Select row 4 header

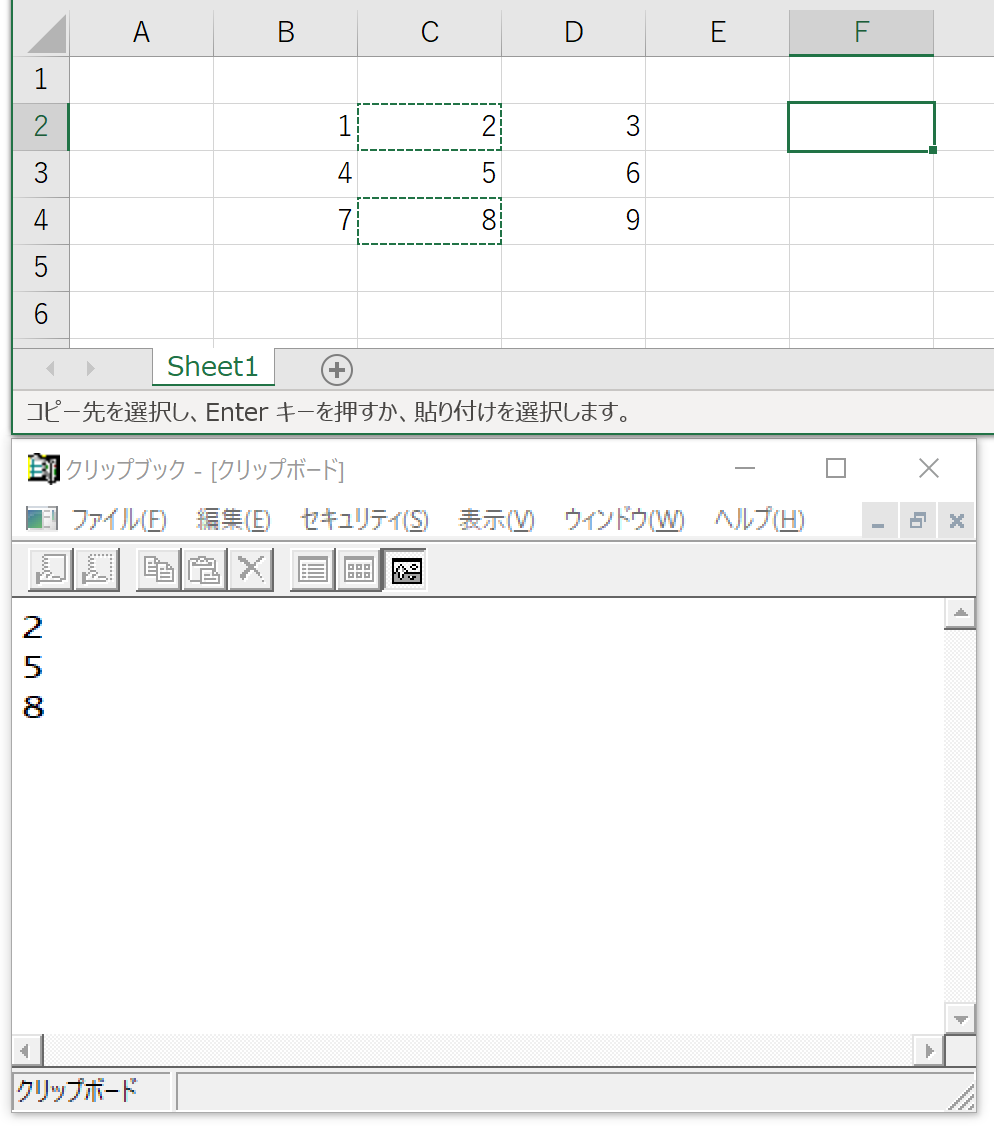click(x=41, y=220)
